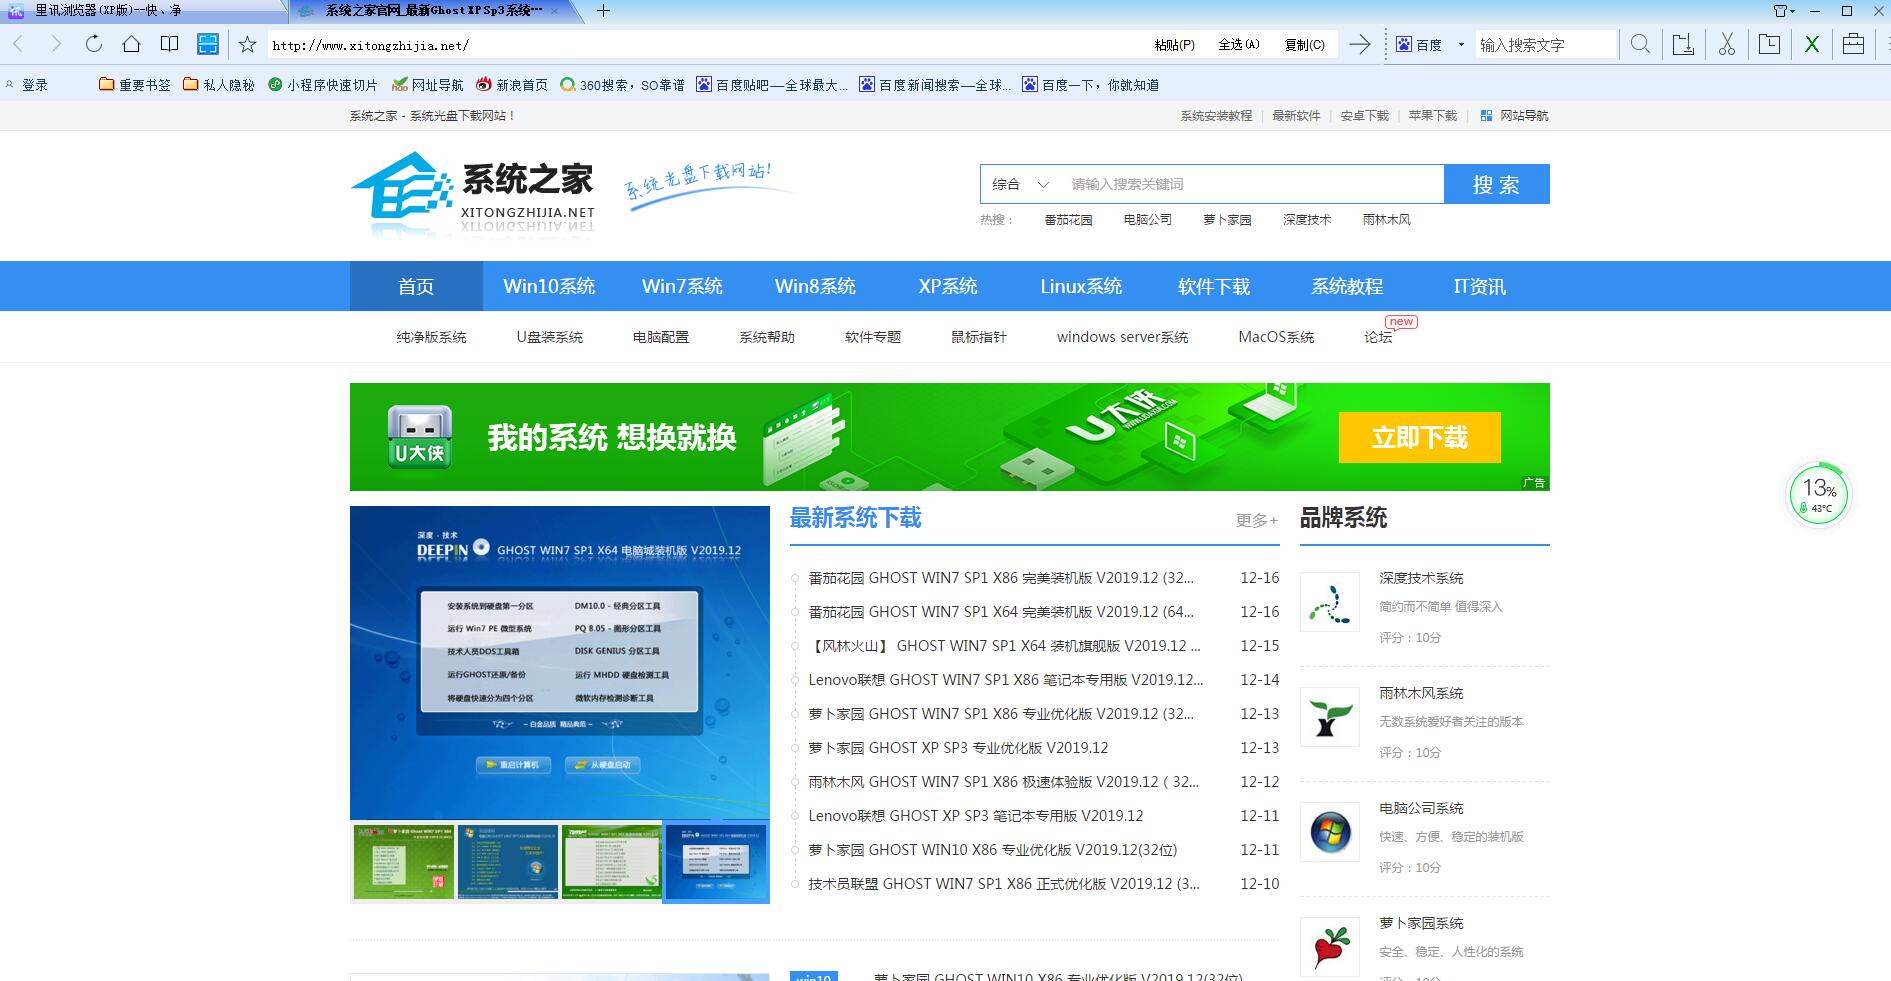The height and width of the screenshot is (981, 1891).
Task: Switch to the 里讯浏览器(XP版) tab
Action: click(x=144, y=11)
